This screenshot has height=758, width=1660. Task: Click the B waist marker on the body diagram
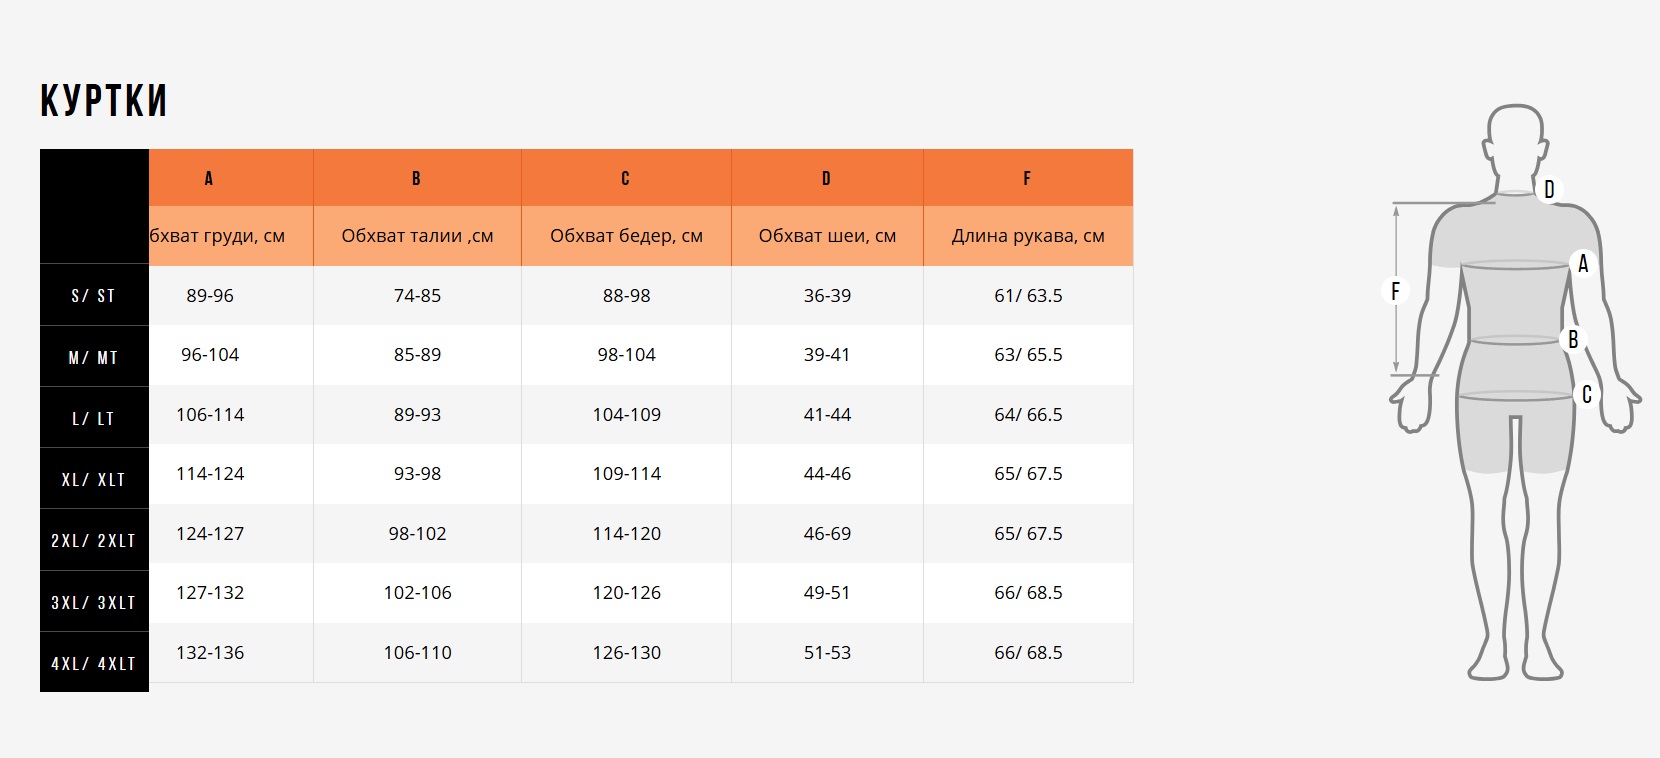pyautogui.click(x=1573, y=340)
